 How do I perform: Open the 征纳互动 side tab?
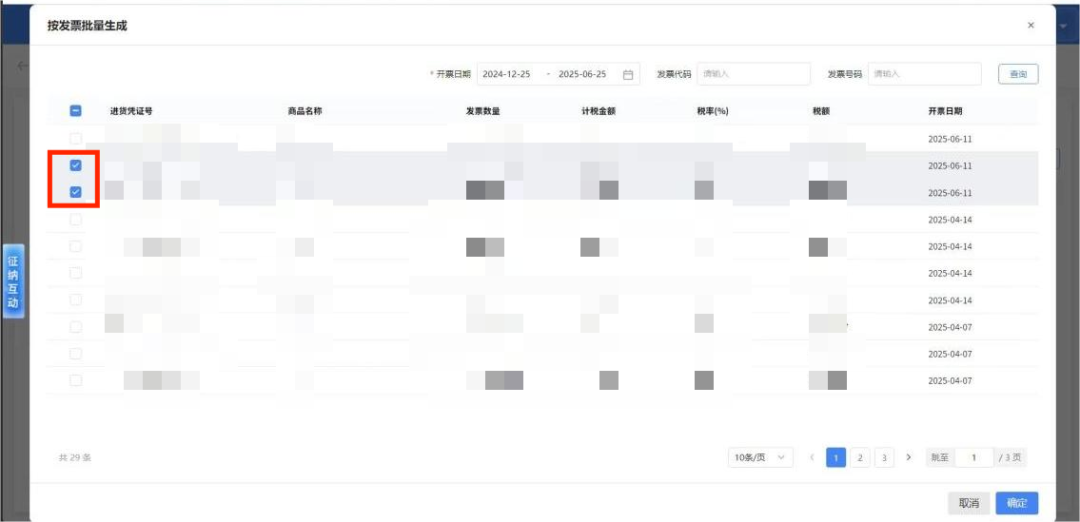(x=13, y=281)
